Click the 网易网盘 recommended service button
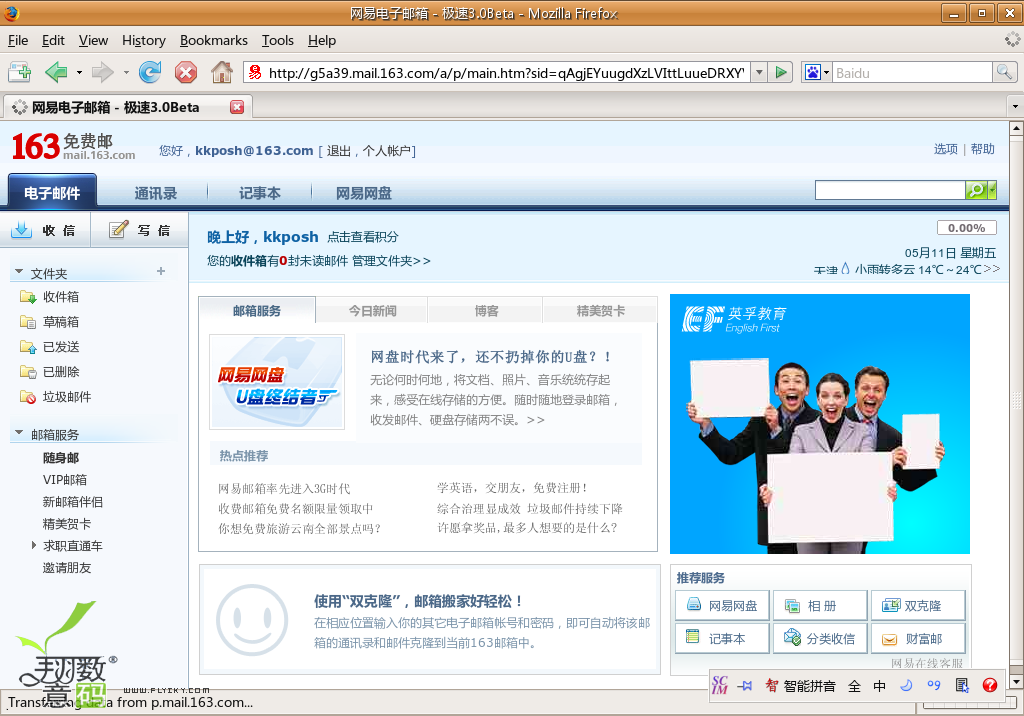 click(x=722, y=606)
